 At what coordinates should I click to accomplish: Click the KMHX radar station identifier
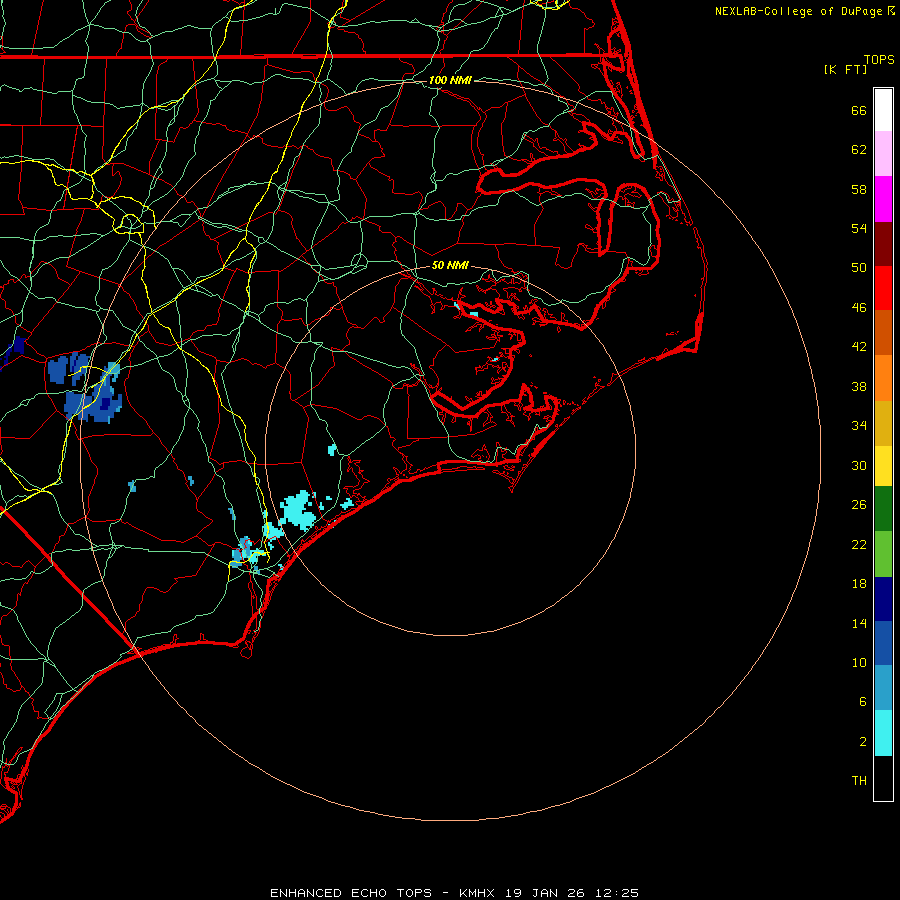(479, 893)
